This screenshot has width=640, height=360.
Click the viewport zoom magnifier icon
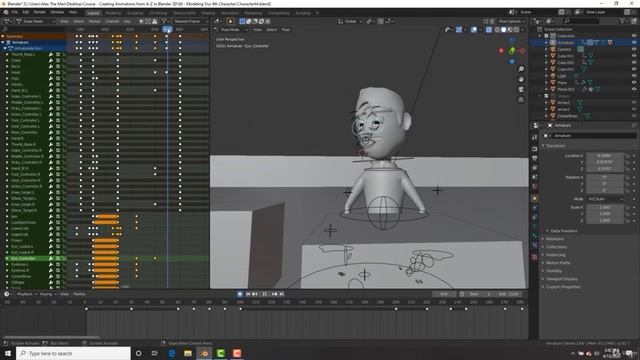(521, 69)
